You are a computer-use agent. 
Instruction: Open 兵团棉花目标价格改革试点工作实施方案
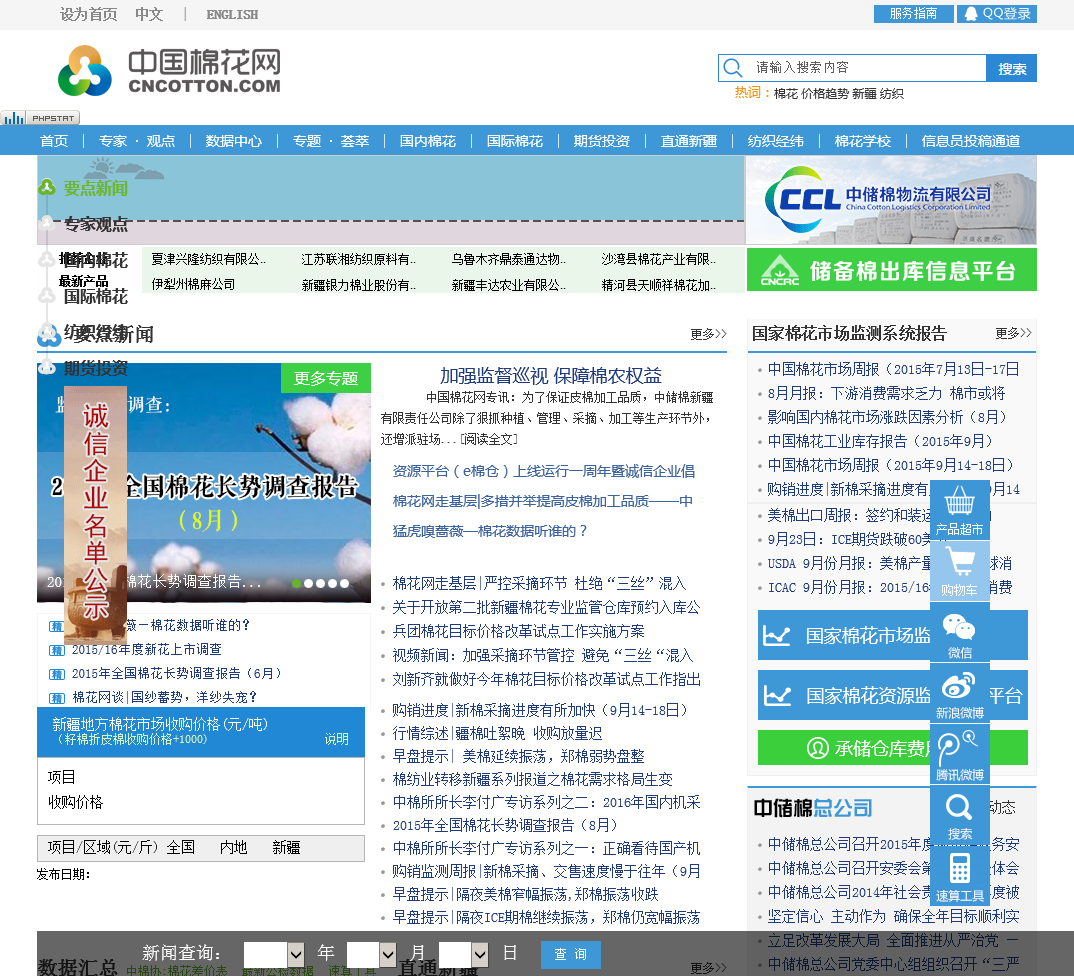[519, 631]
